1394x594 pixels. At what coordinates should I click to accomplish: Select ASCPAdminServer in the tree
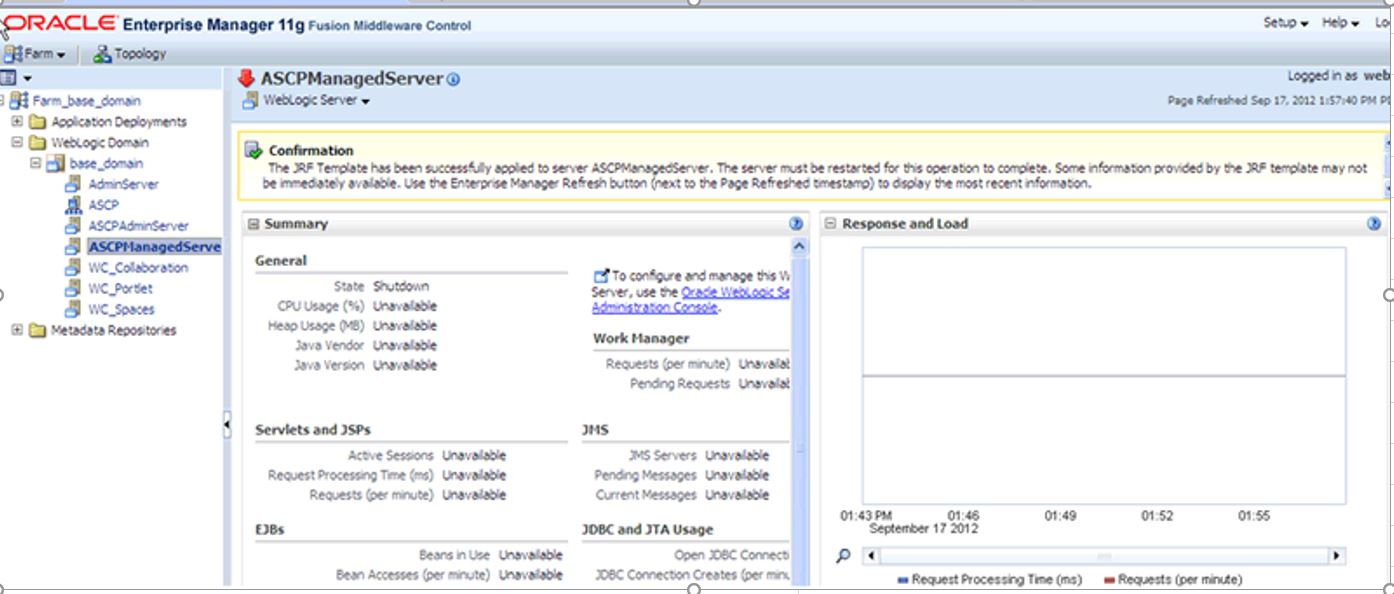pyautogui.click(x=138, y=226)
